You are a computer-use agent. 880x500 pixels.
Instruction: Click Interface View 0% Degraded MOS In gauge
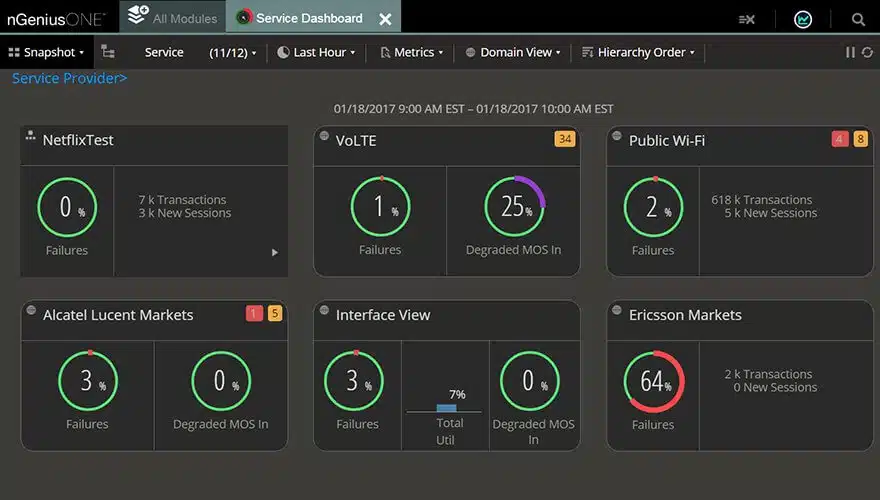[x=529, y=381]
